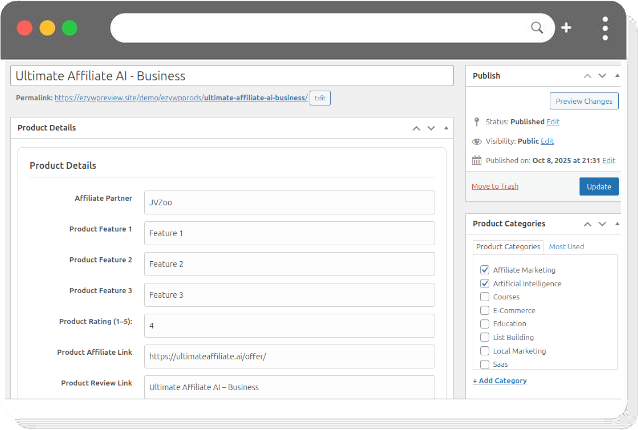The height and width of the screenshot is (430, 638).
Task: Collapse the Product Categories panel
Action: pyautogui.click(x=615, y=224)
